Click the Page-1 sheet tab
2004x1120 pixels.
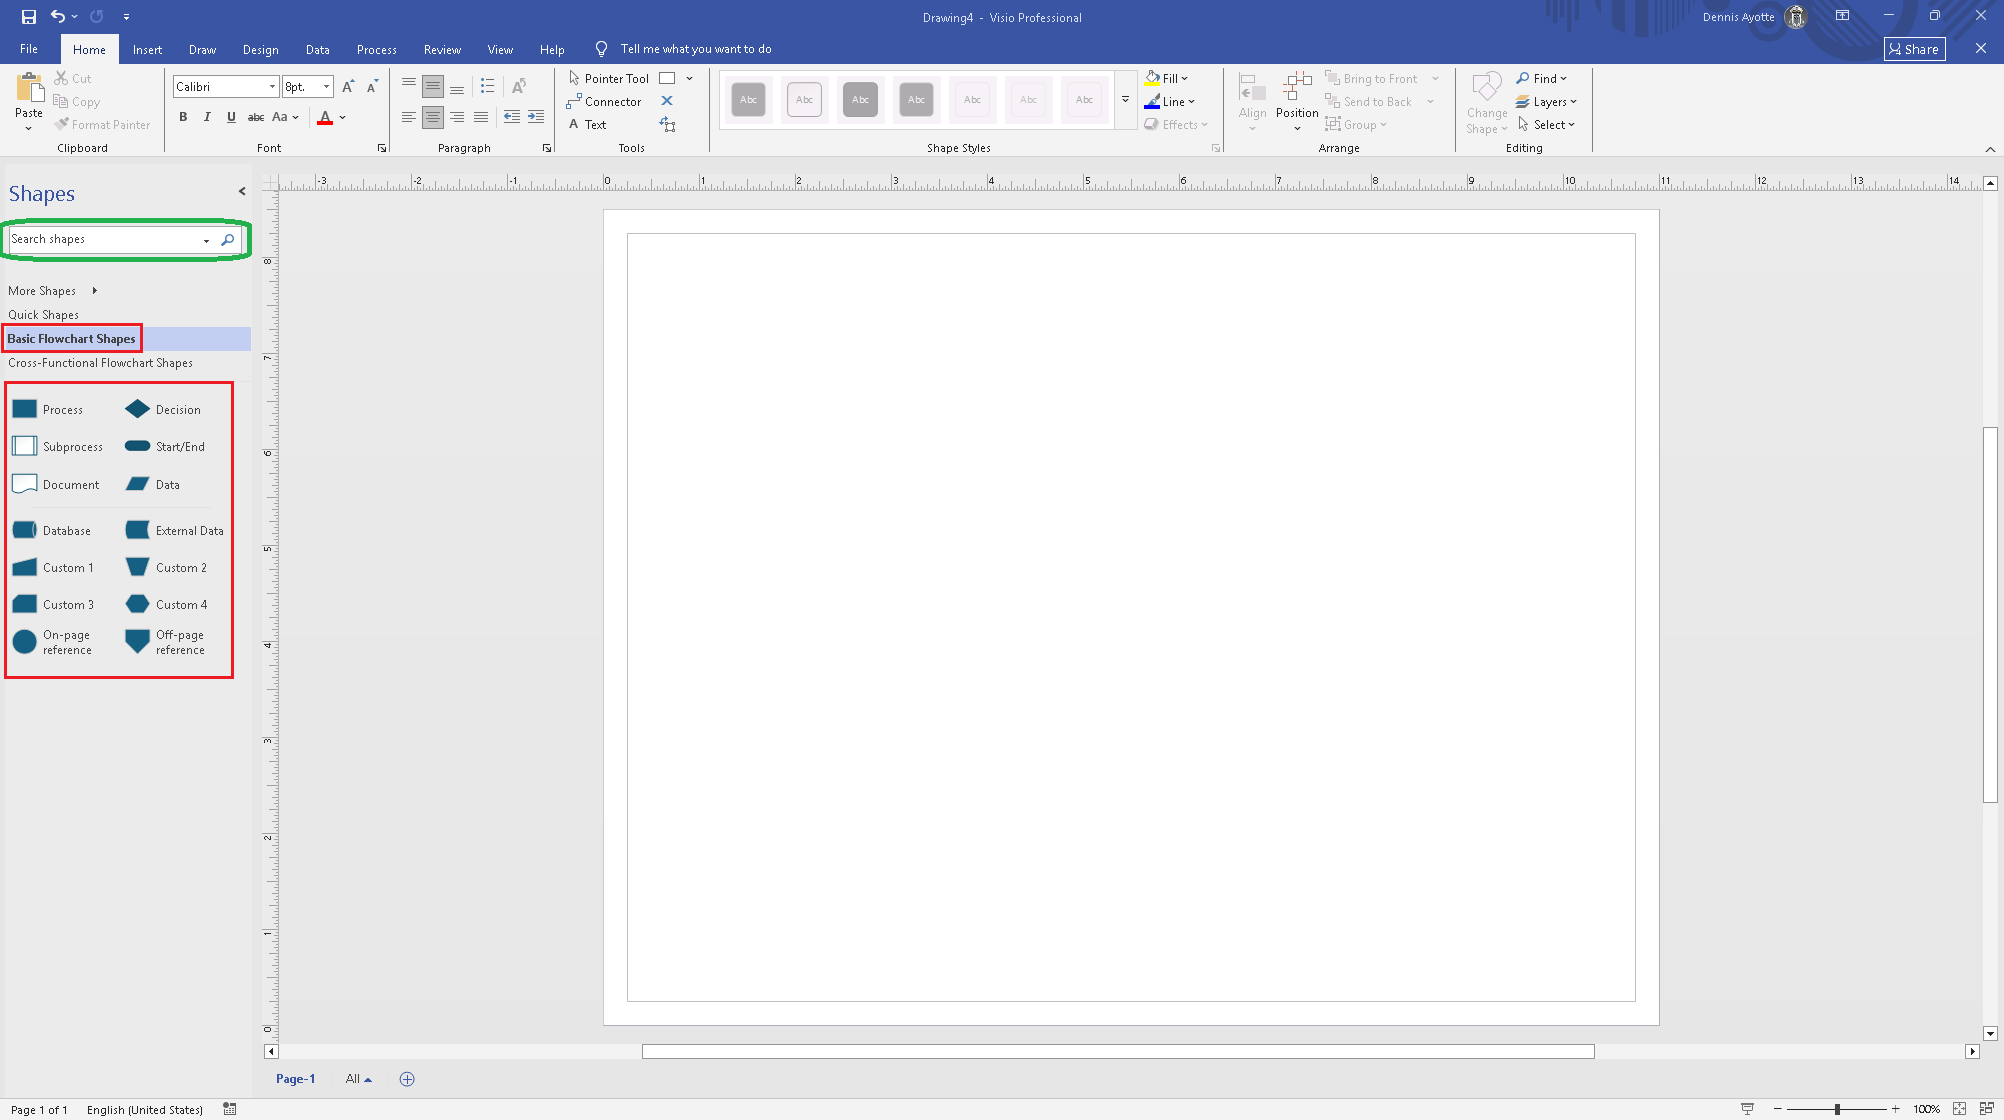click(295, 1078)
